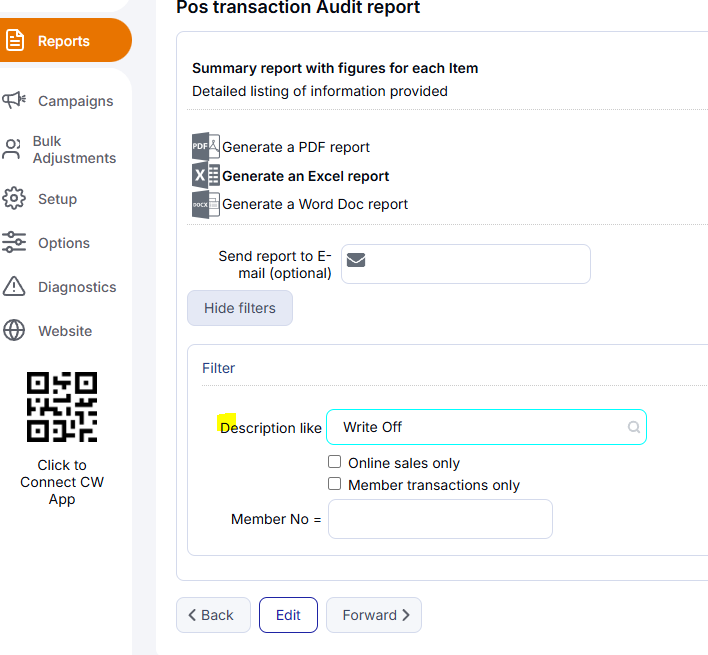Click the Excel file icon
The height and width of the screenshot is (655, 708).
pyautogui.click(x=206, y=176)
